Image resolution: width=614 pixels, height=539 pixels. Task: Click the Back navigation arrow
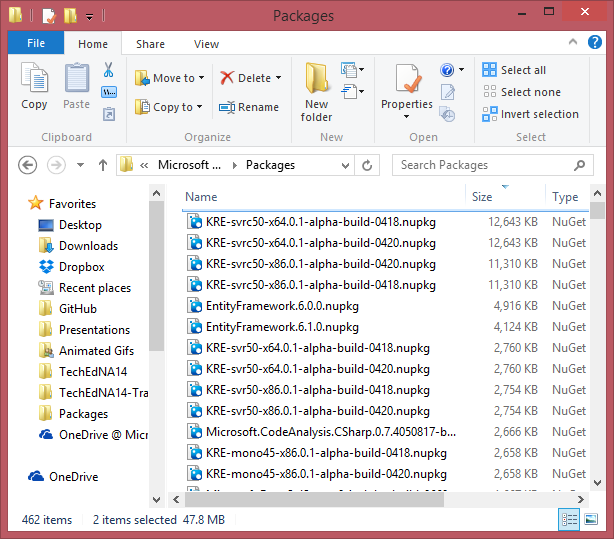click(27, 165)
